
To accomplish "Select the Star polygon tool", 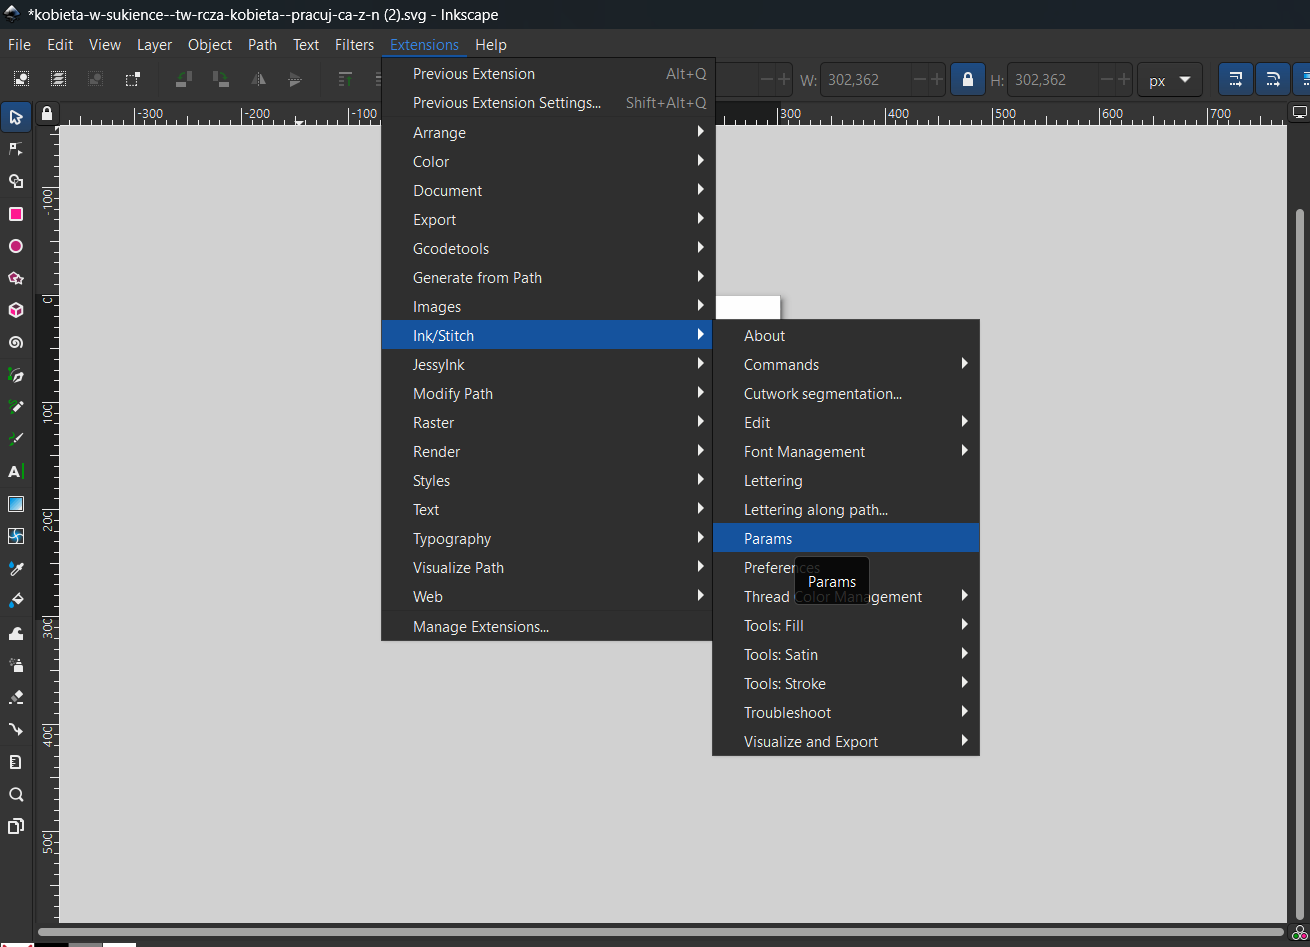I will coord(16,278).
